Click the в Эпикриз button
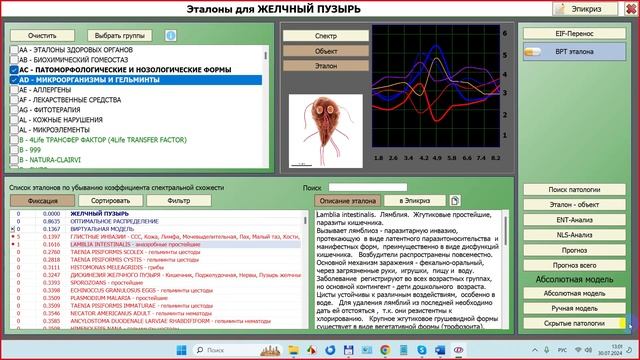The width and height of the screenshot is (640, 360). point(415,201)
